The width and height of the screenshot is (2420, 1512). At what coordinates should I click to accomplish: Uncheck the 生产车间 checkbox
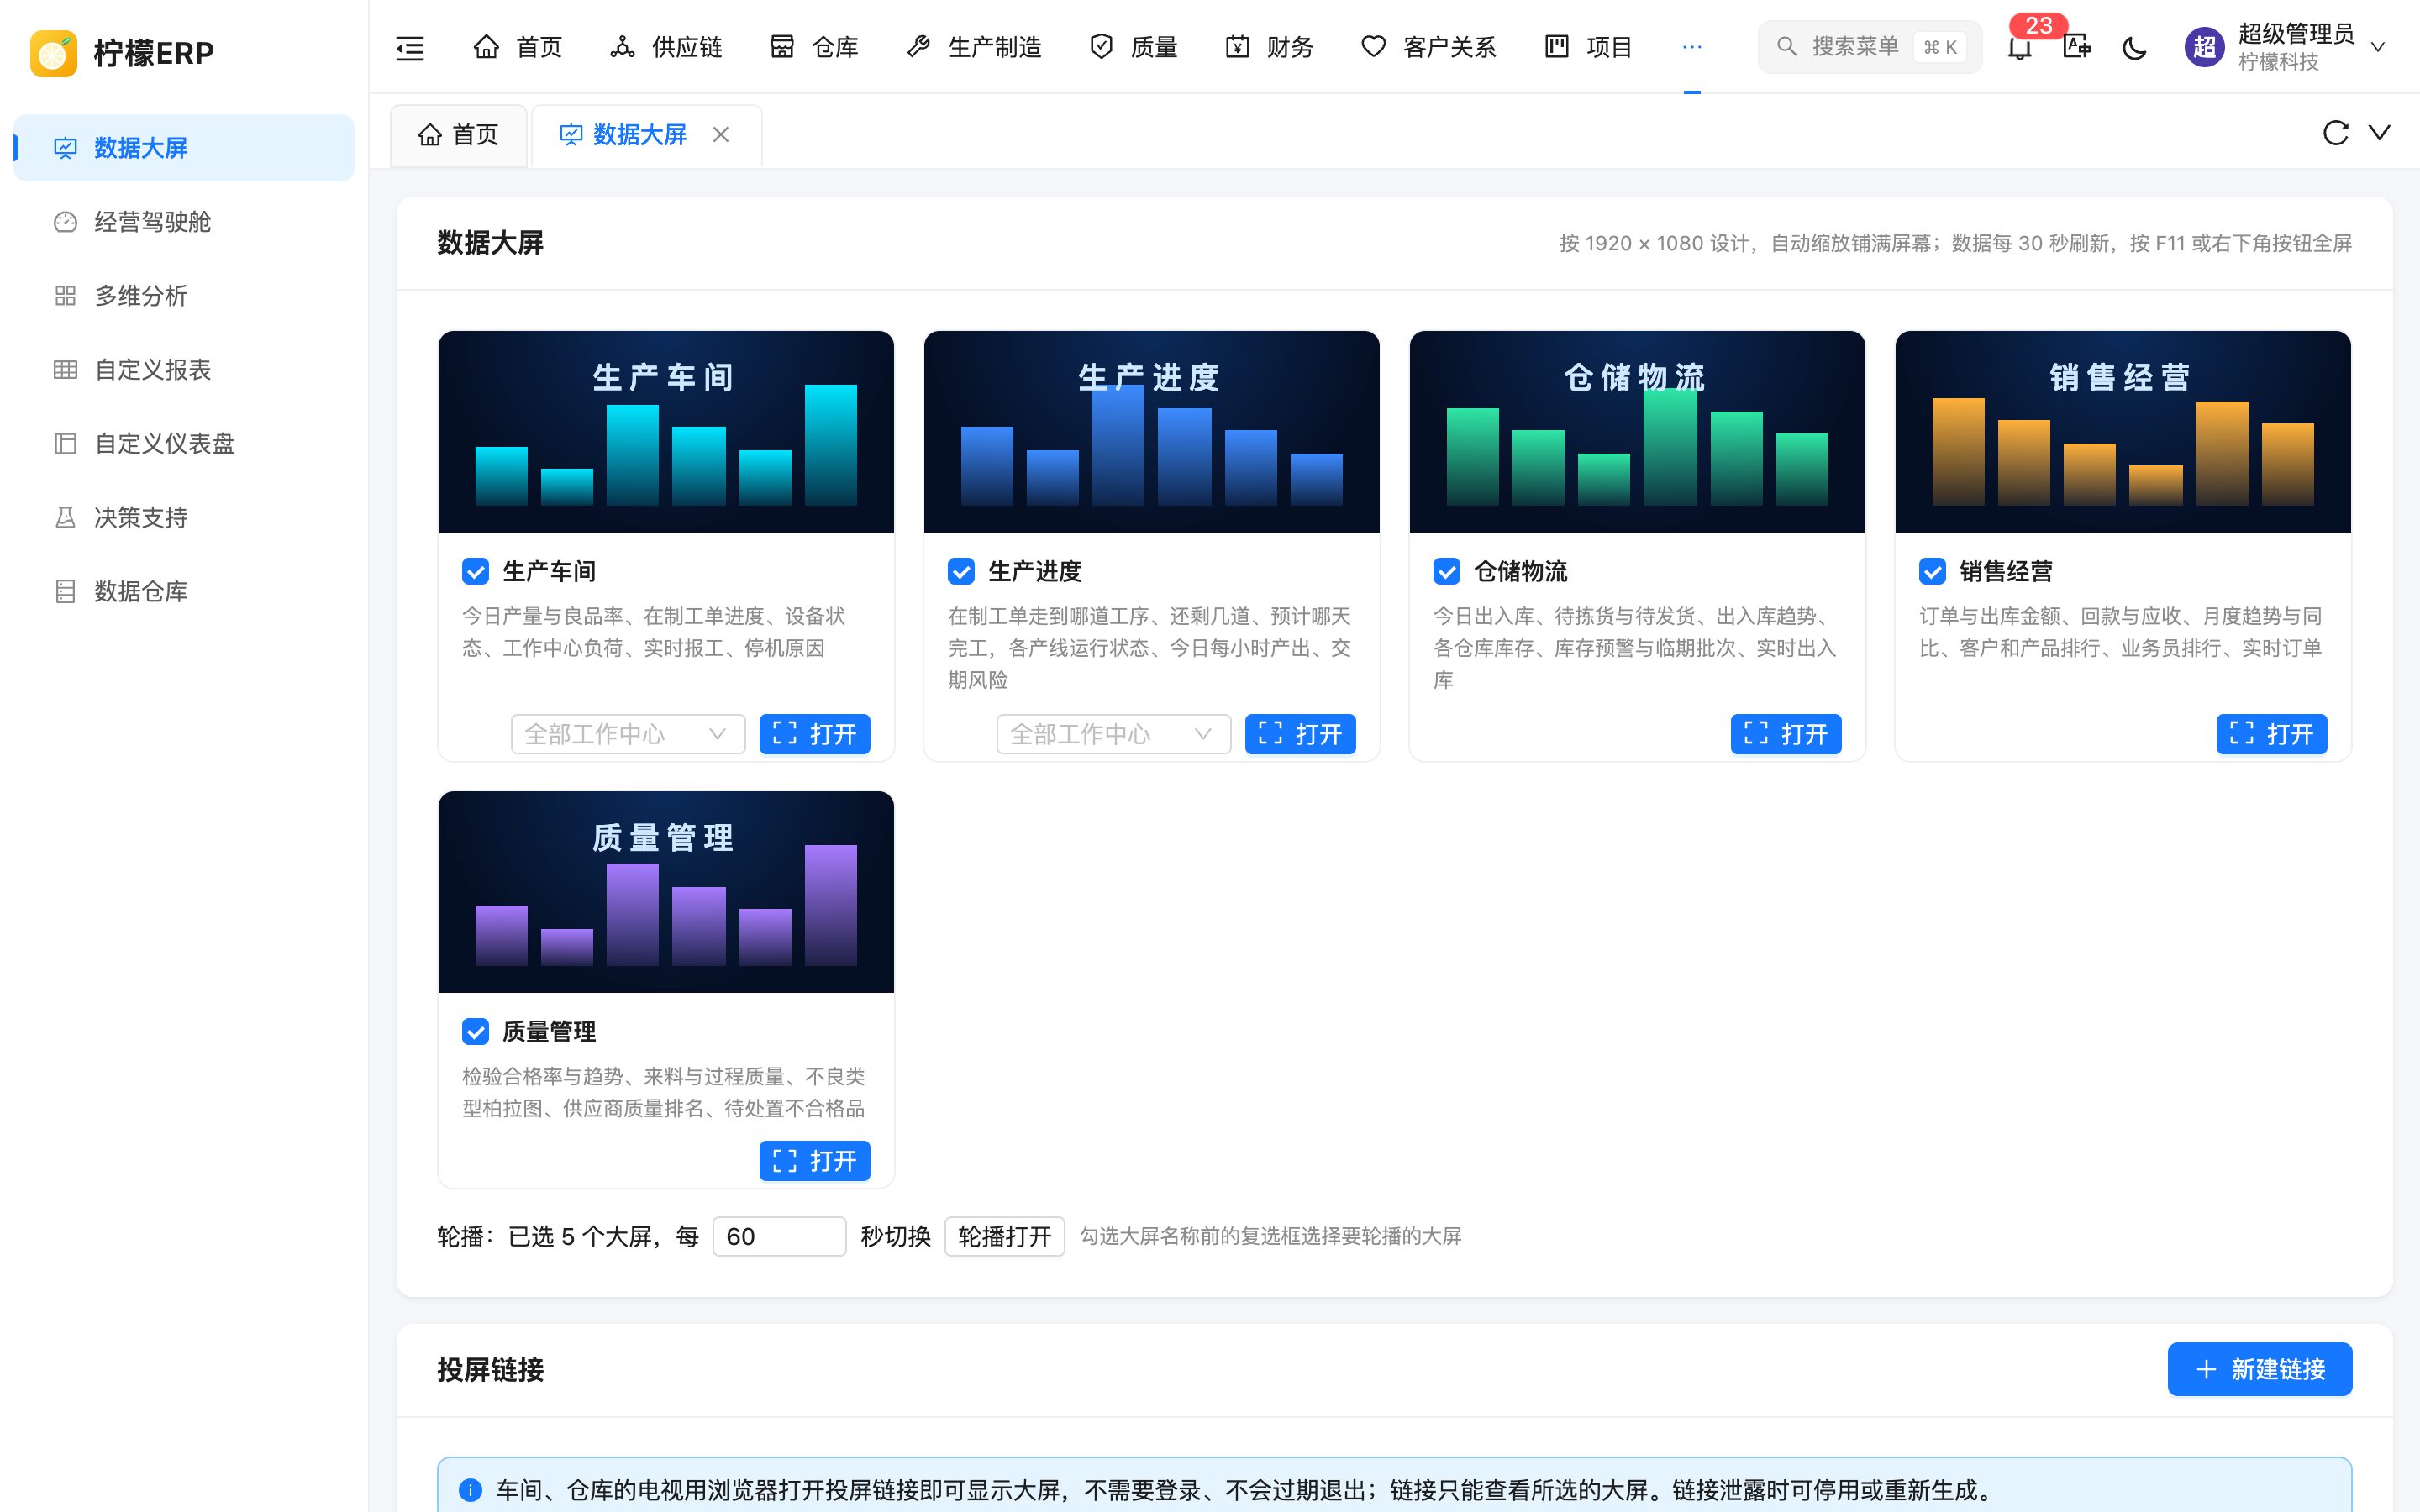pyautogui.click(x=475, y=571)
